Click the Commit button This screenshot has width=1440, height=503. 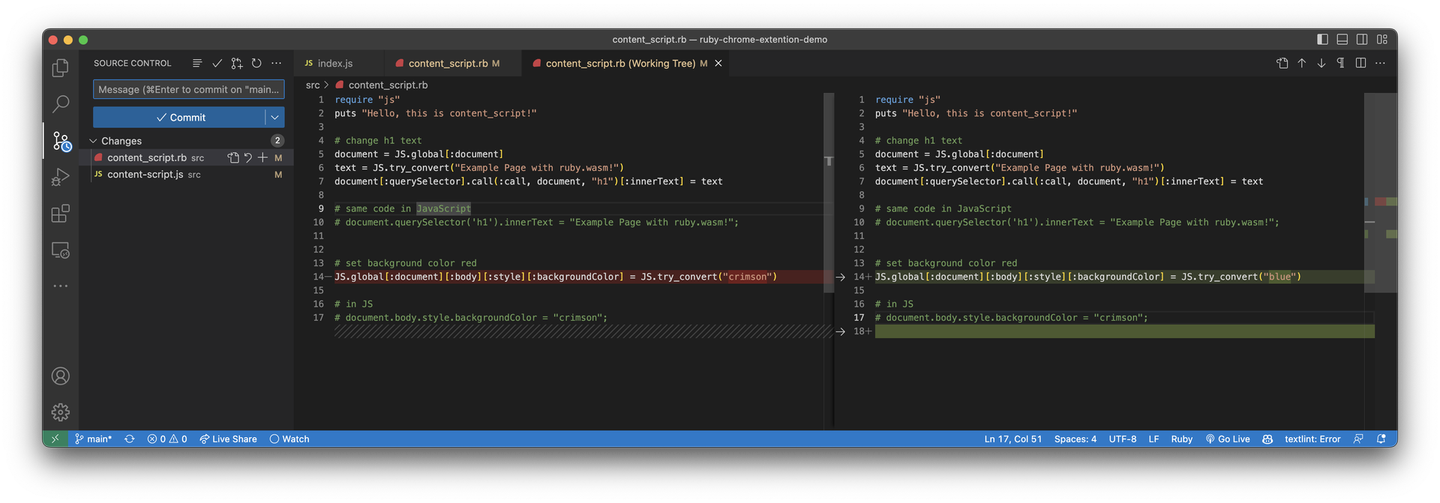179,117
